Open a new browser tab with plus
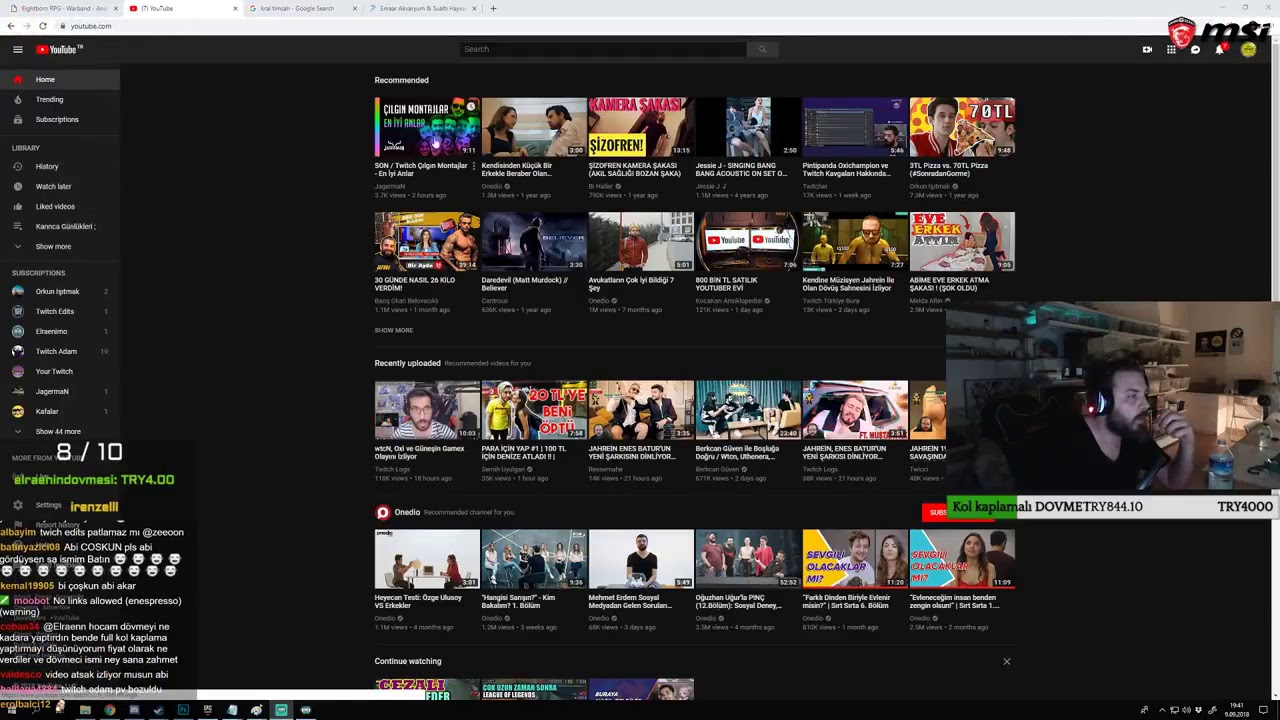 [493, 8]
